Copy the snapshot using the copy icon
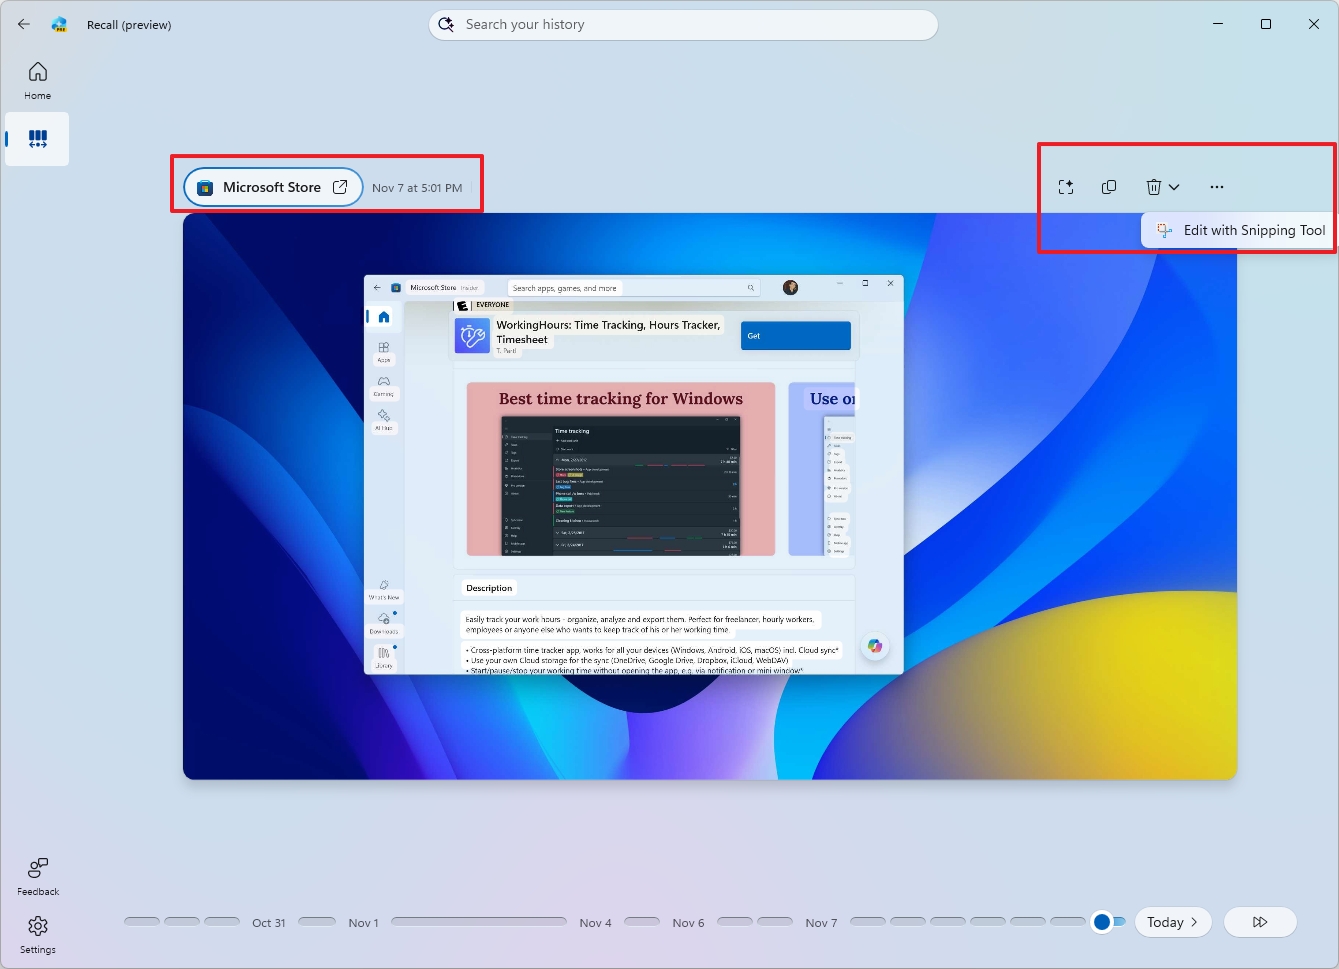The image size is (1339, 969). point(1108,186)
